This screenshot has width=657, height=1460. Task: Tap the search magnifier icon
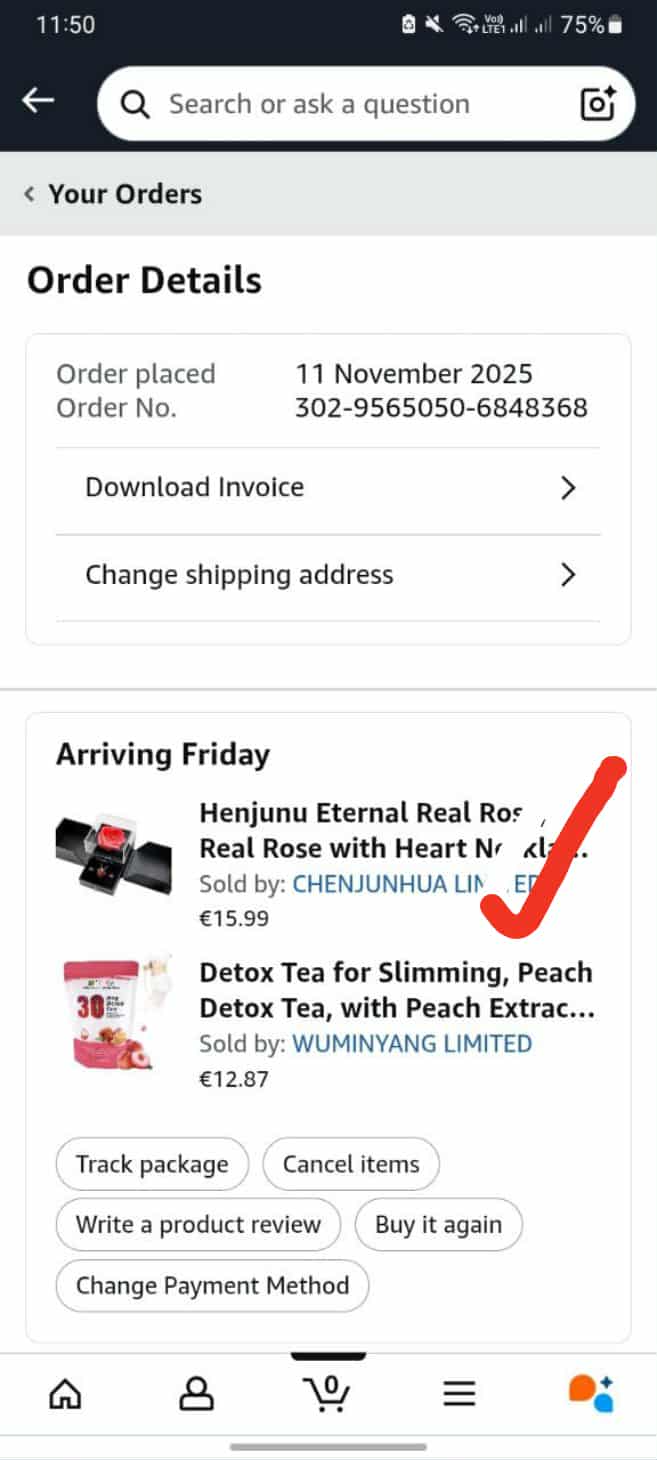(x=134, y=104)
